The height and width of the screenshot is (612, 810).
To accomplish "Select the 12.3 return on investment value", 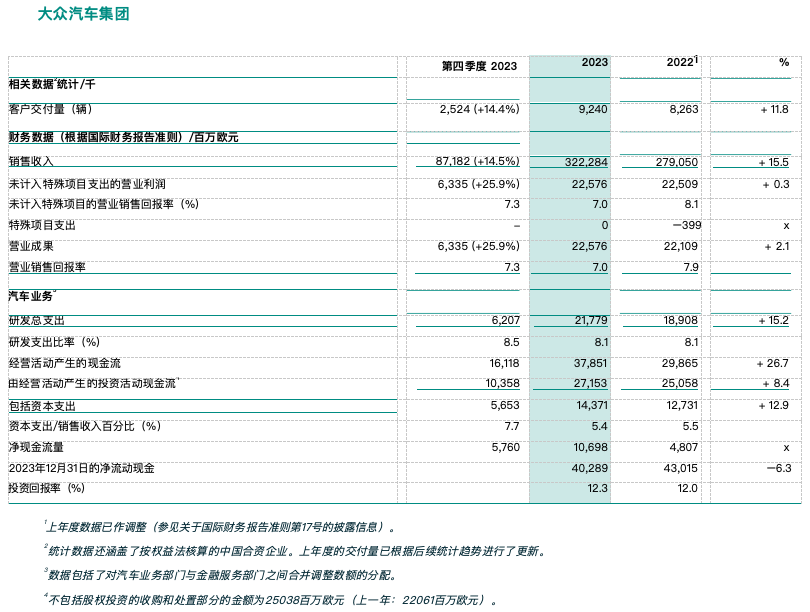I will (x=597, y=488).
